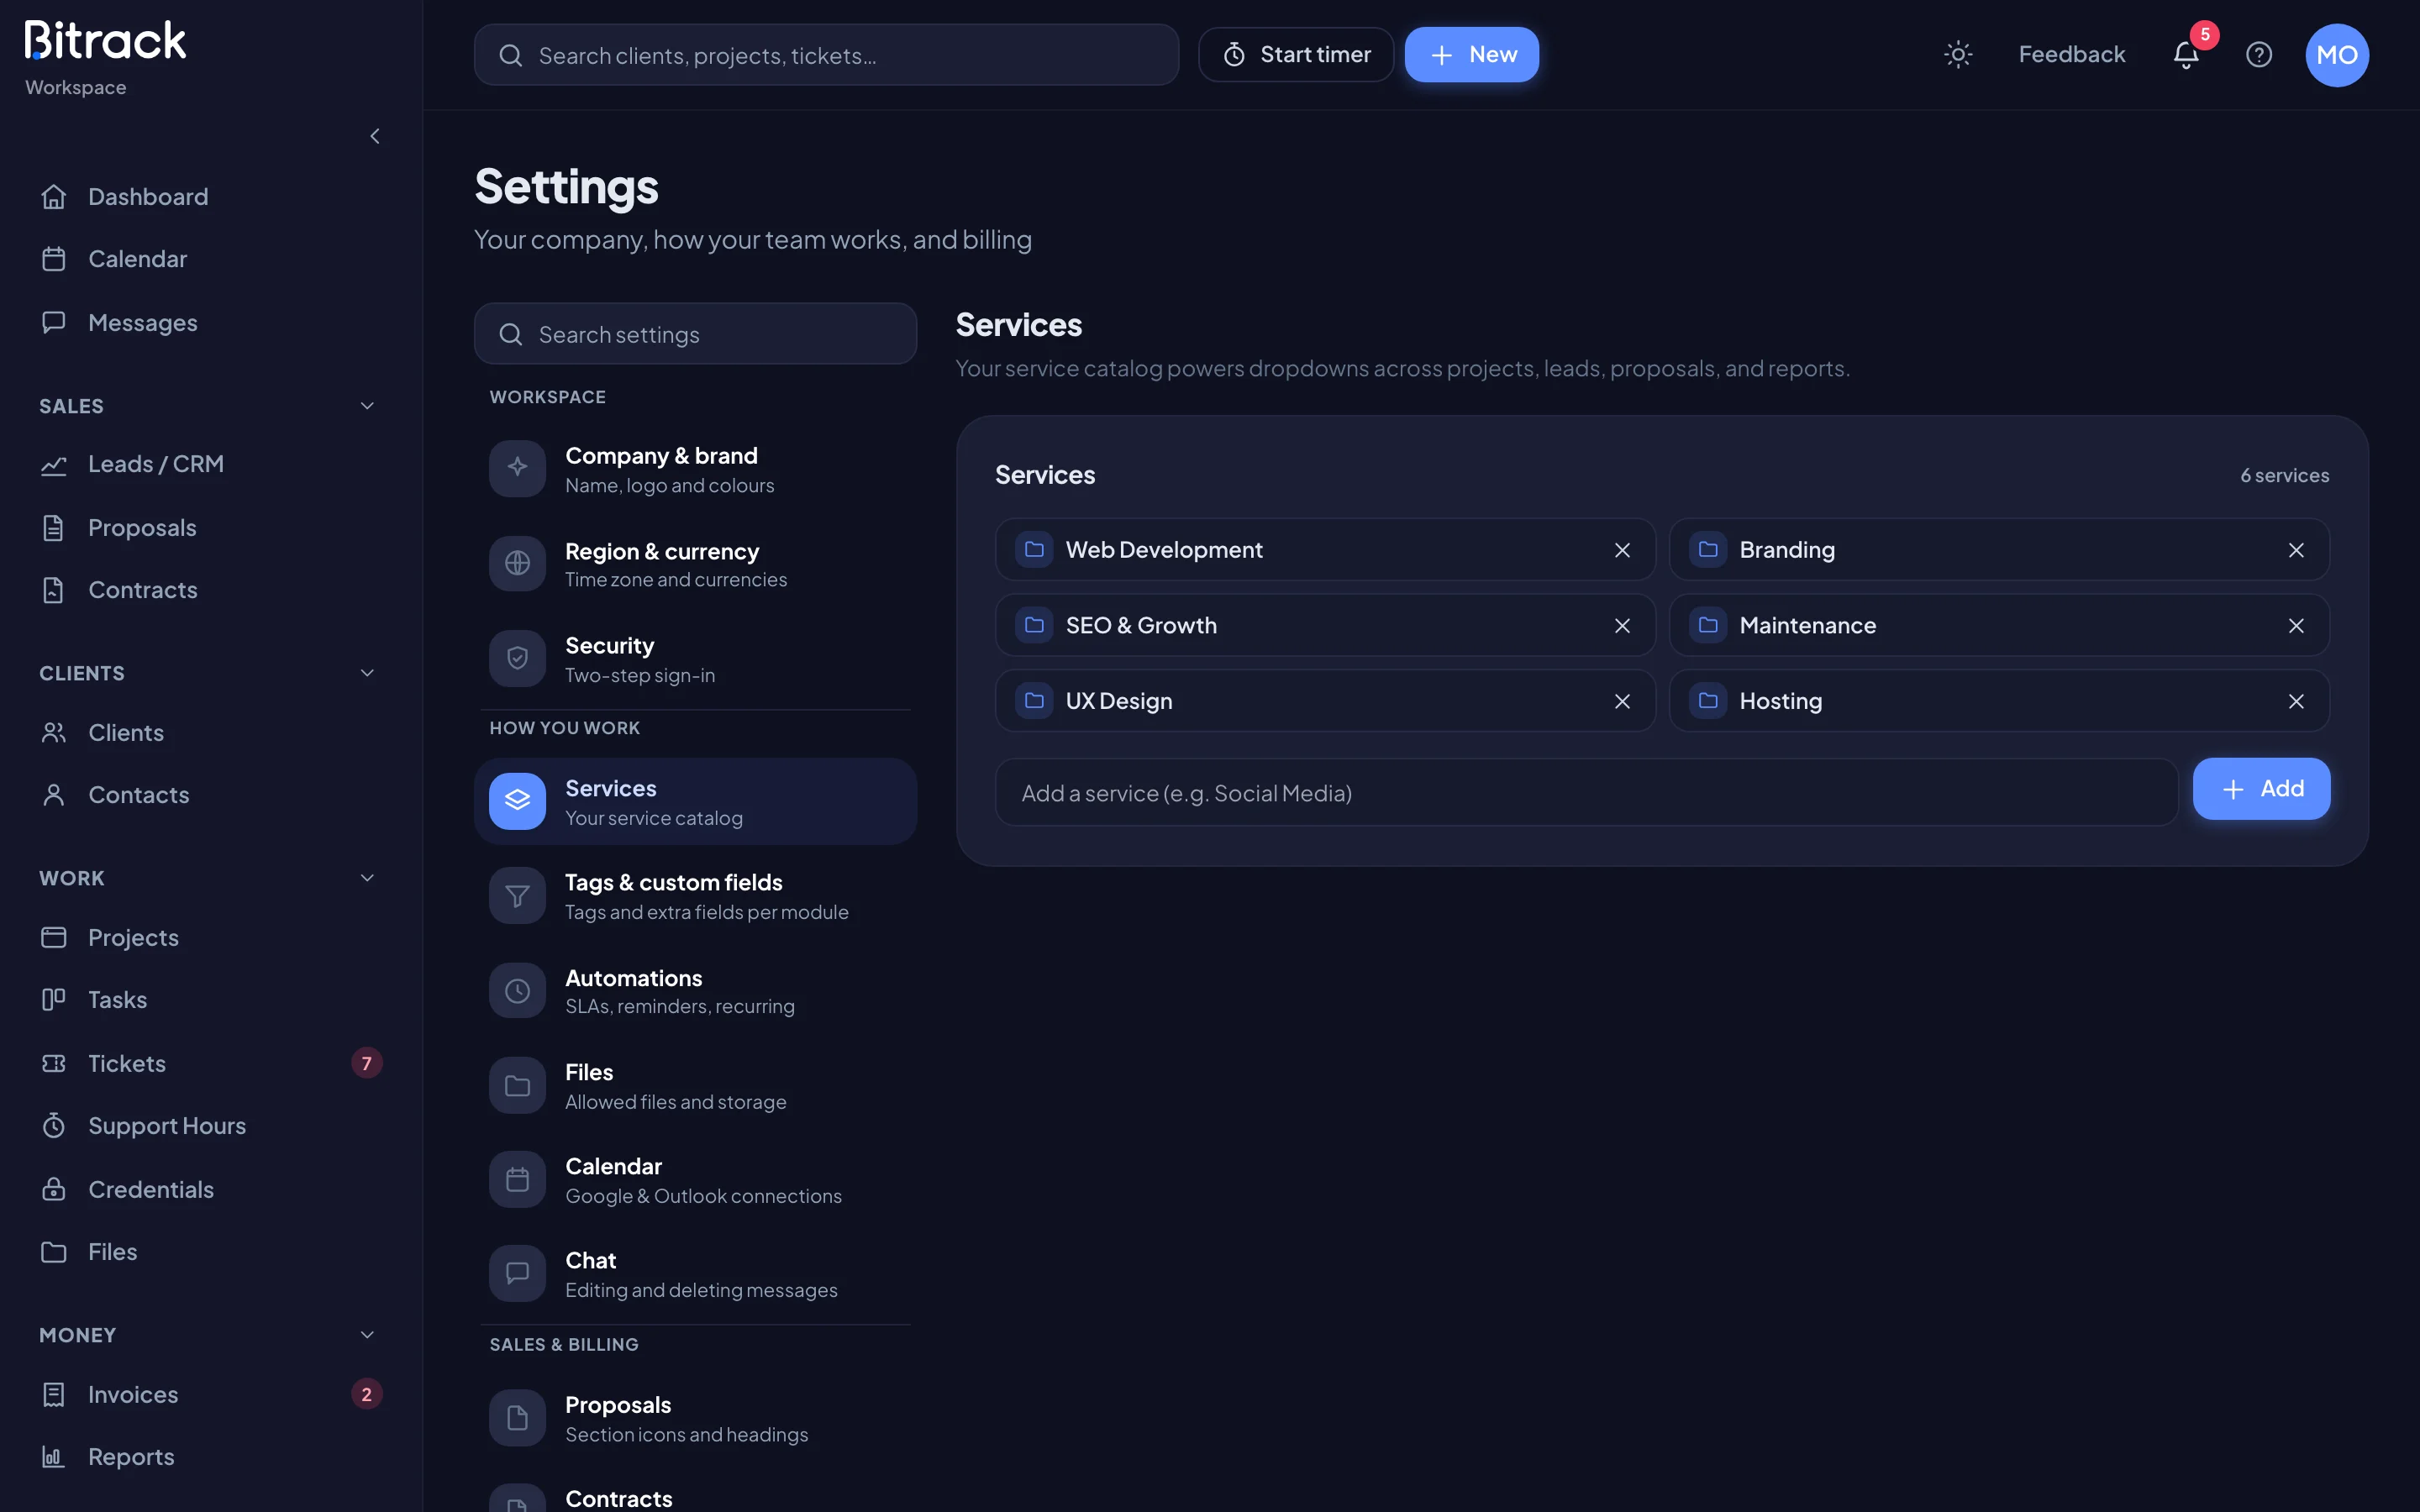Collapse the left sidebar with the arrow
The width and height of the screenshot is (2420, 1512).
pyautogui.click(x=375, y=136)
